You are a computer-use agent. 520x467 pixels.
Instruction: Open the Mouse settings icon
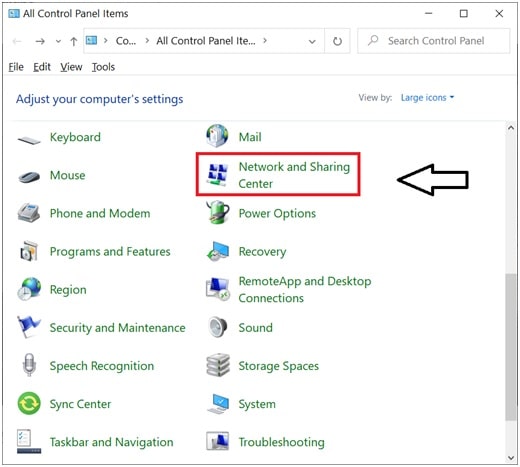point(29,176)
